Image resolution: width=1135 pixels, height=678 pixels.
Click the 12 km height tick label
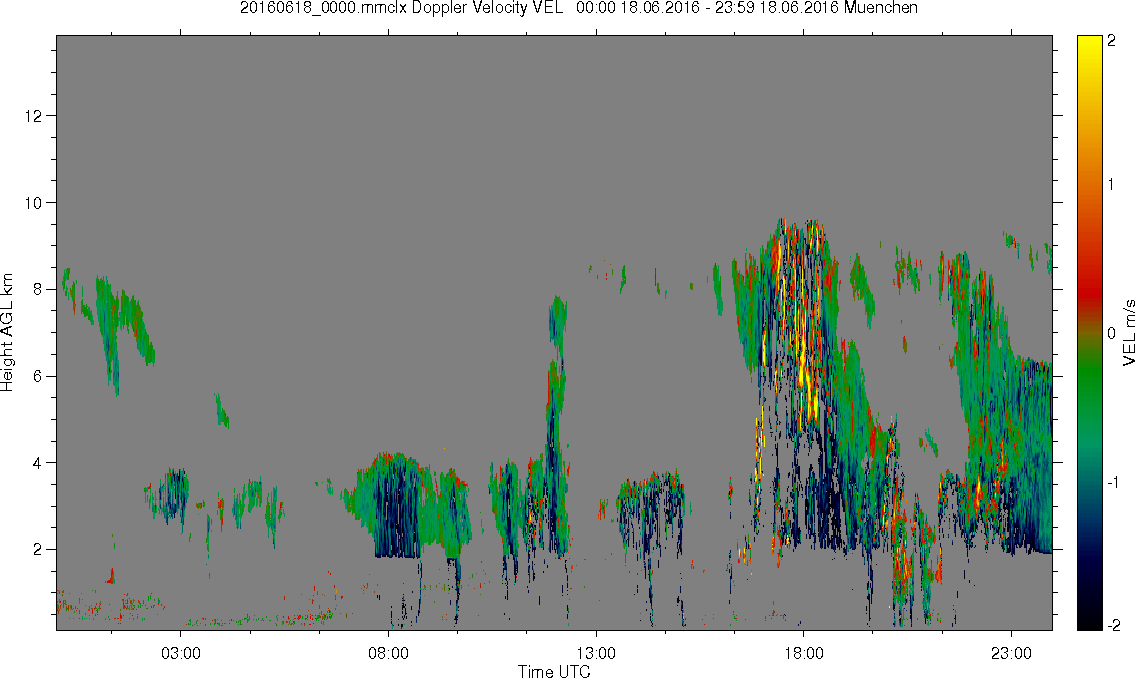[x=33, y=116]
